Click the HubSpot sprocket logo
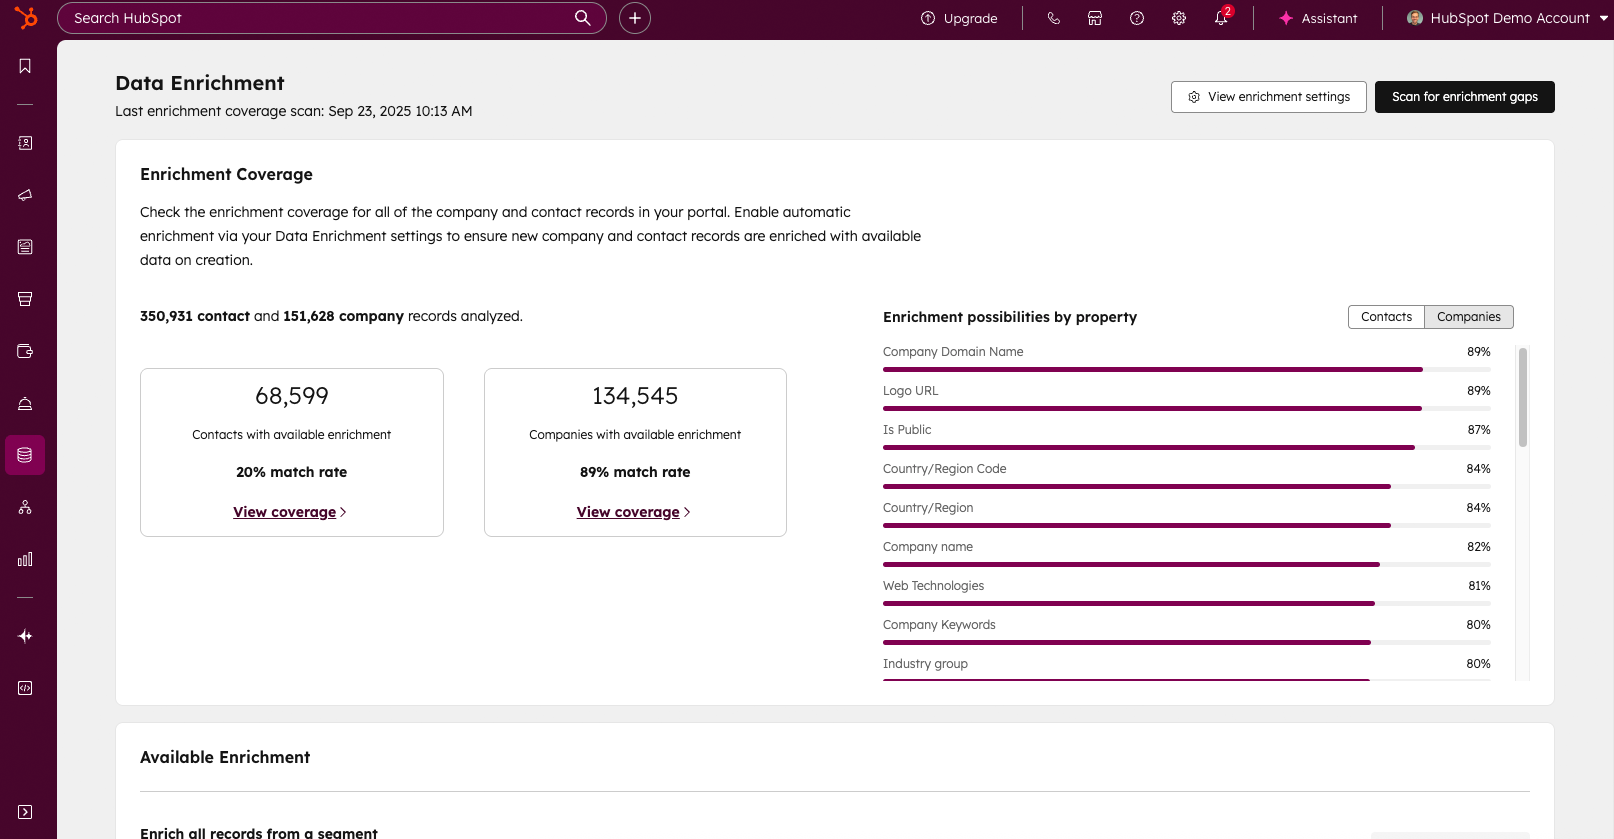Screen dimensions: 1614x839 click(x=26, y=18)
